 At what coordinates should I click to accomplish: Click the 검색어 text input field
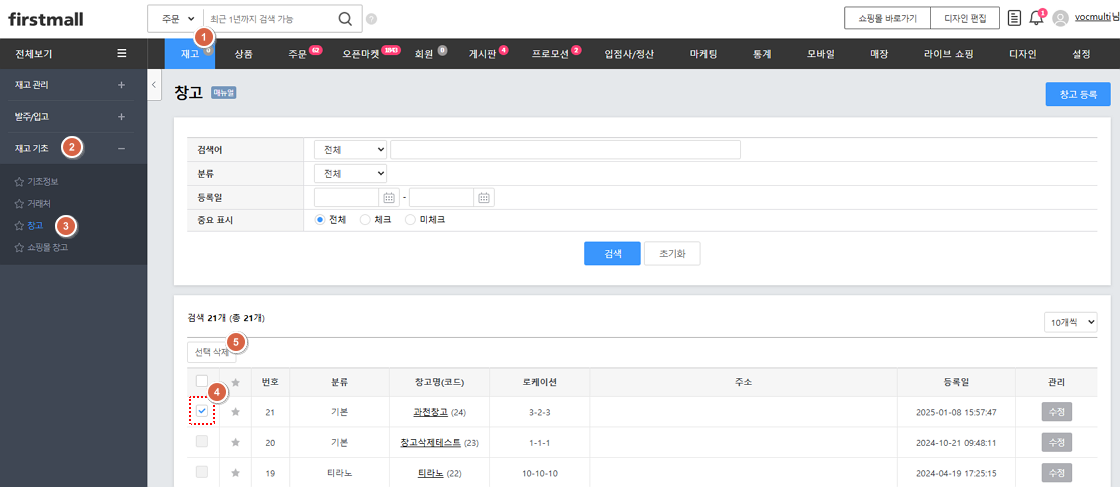tap(565, 149)
